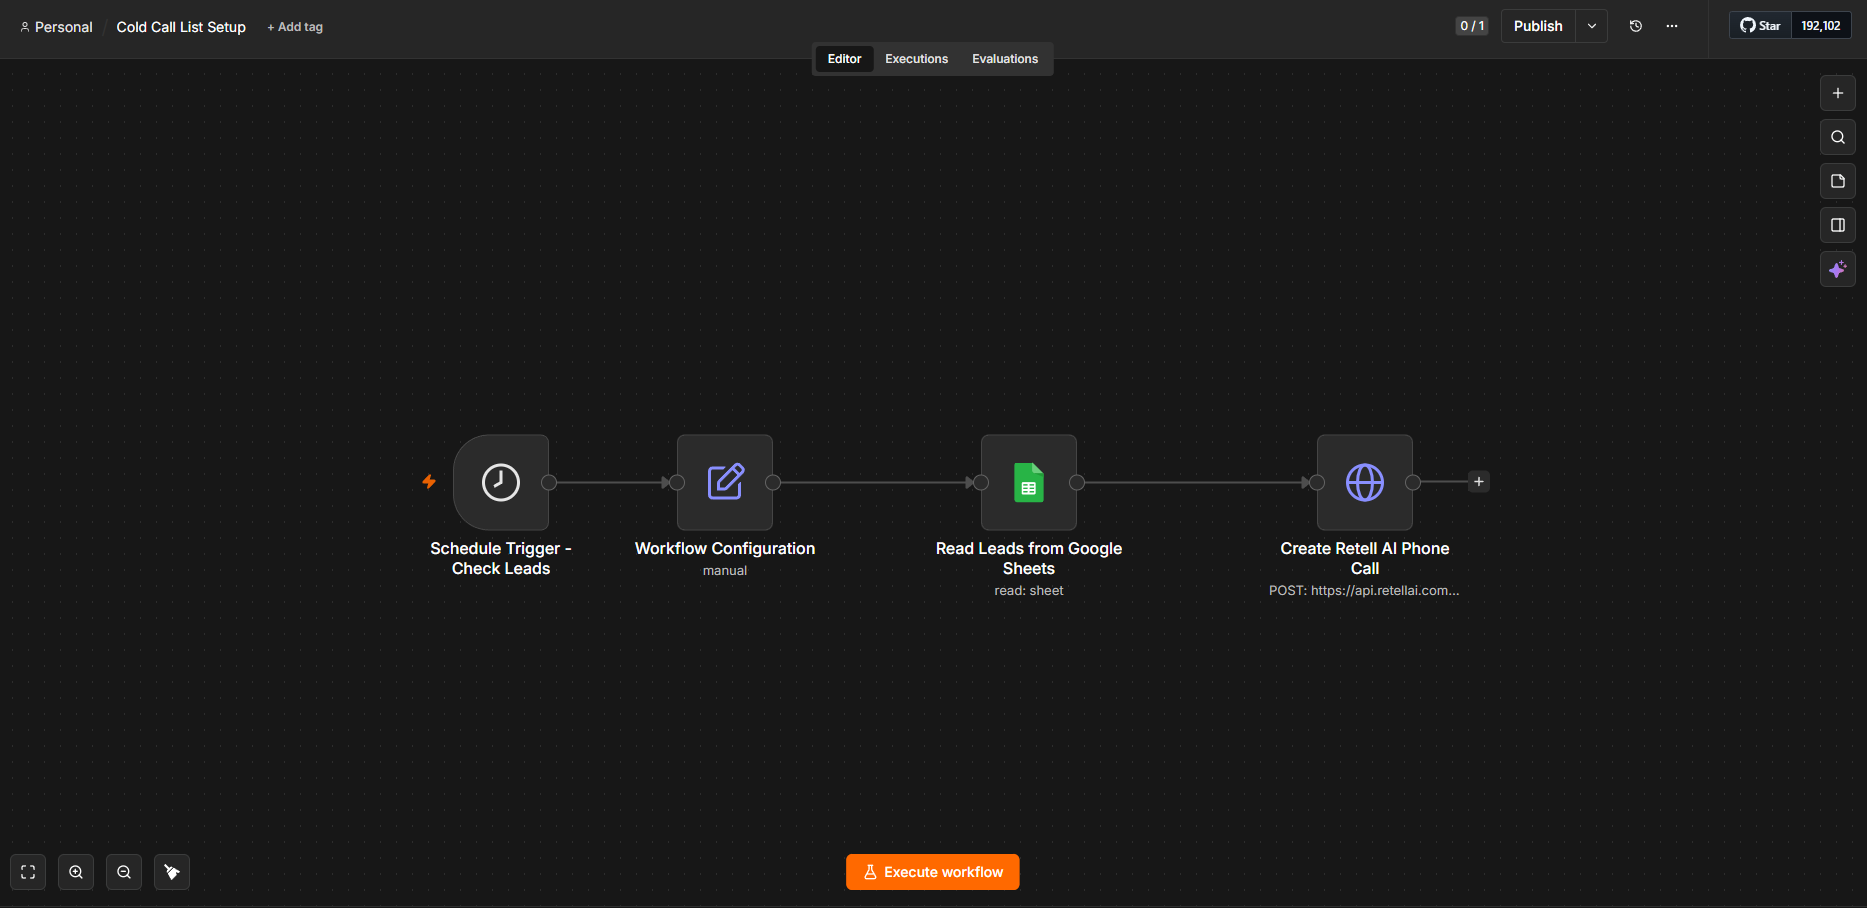
Task: Click the 'Schedule Trigger - Check Leads' label
Action: click(501, 558)
